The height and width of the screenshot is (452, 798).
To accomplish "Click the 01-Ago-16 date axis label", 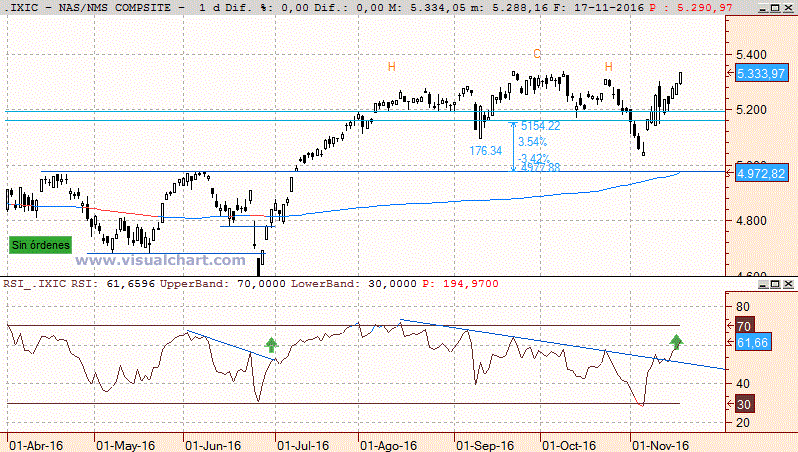I will [388, 445].
